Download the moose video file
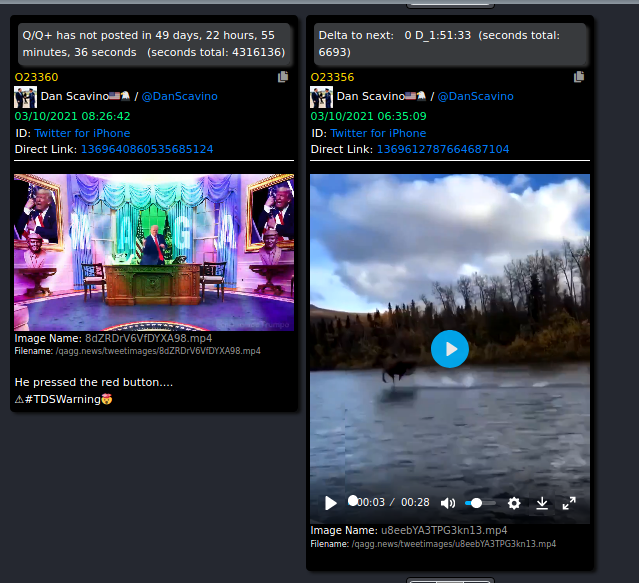The image size is (639, 583). [542, 503]
